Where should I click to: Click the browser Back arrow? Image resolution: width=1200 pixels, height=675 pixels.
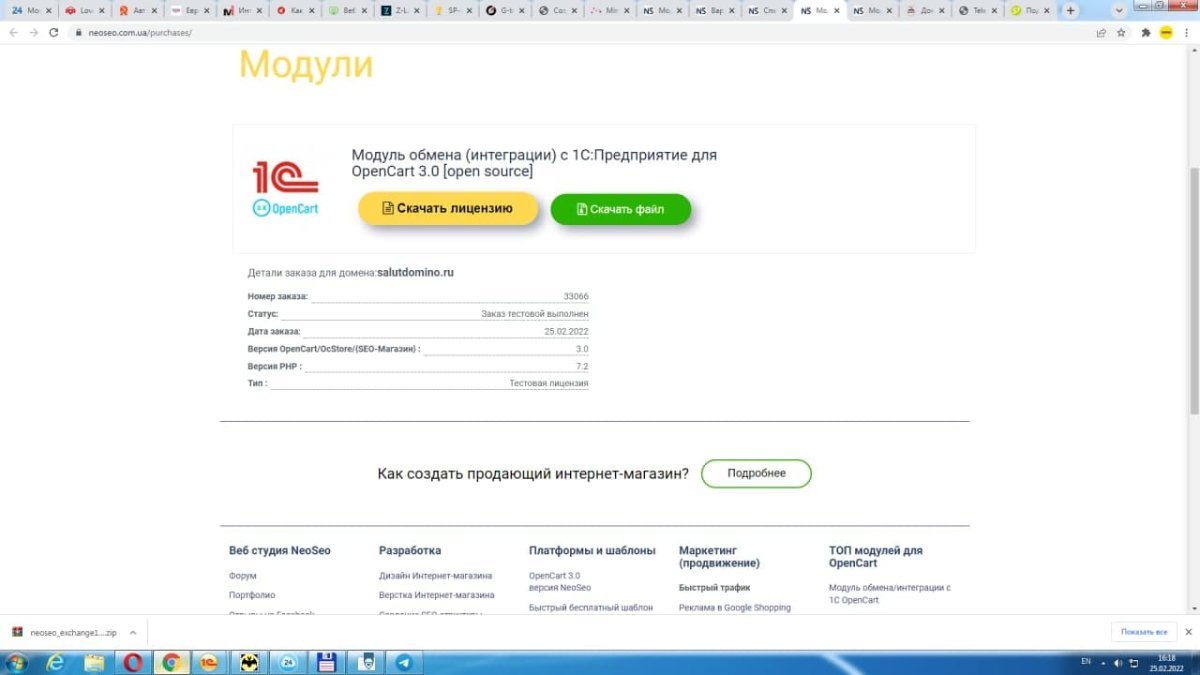pyautogui.click(x=13, y=32)
